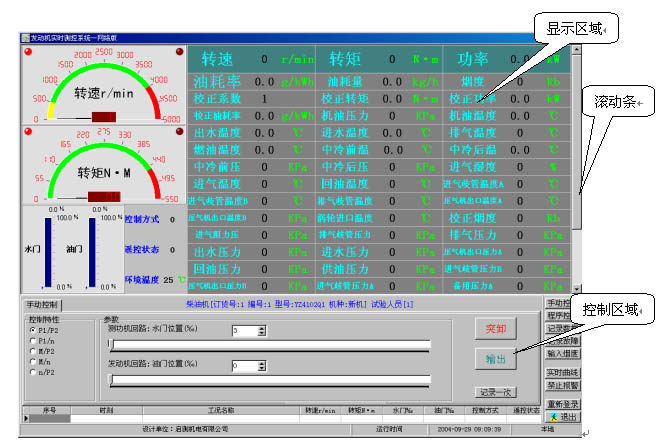Viewport: 657px width, 446px height.
Task: Click red indicator light left of speed gauge
Action: coord(27,51)
